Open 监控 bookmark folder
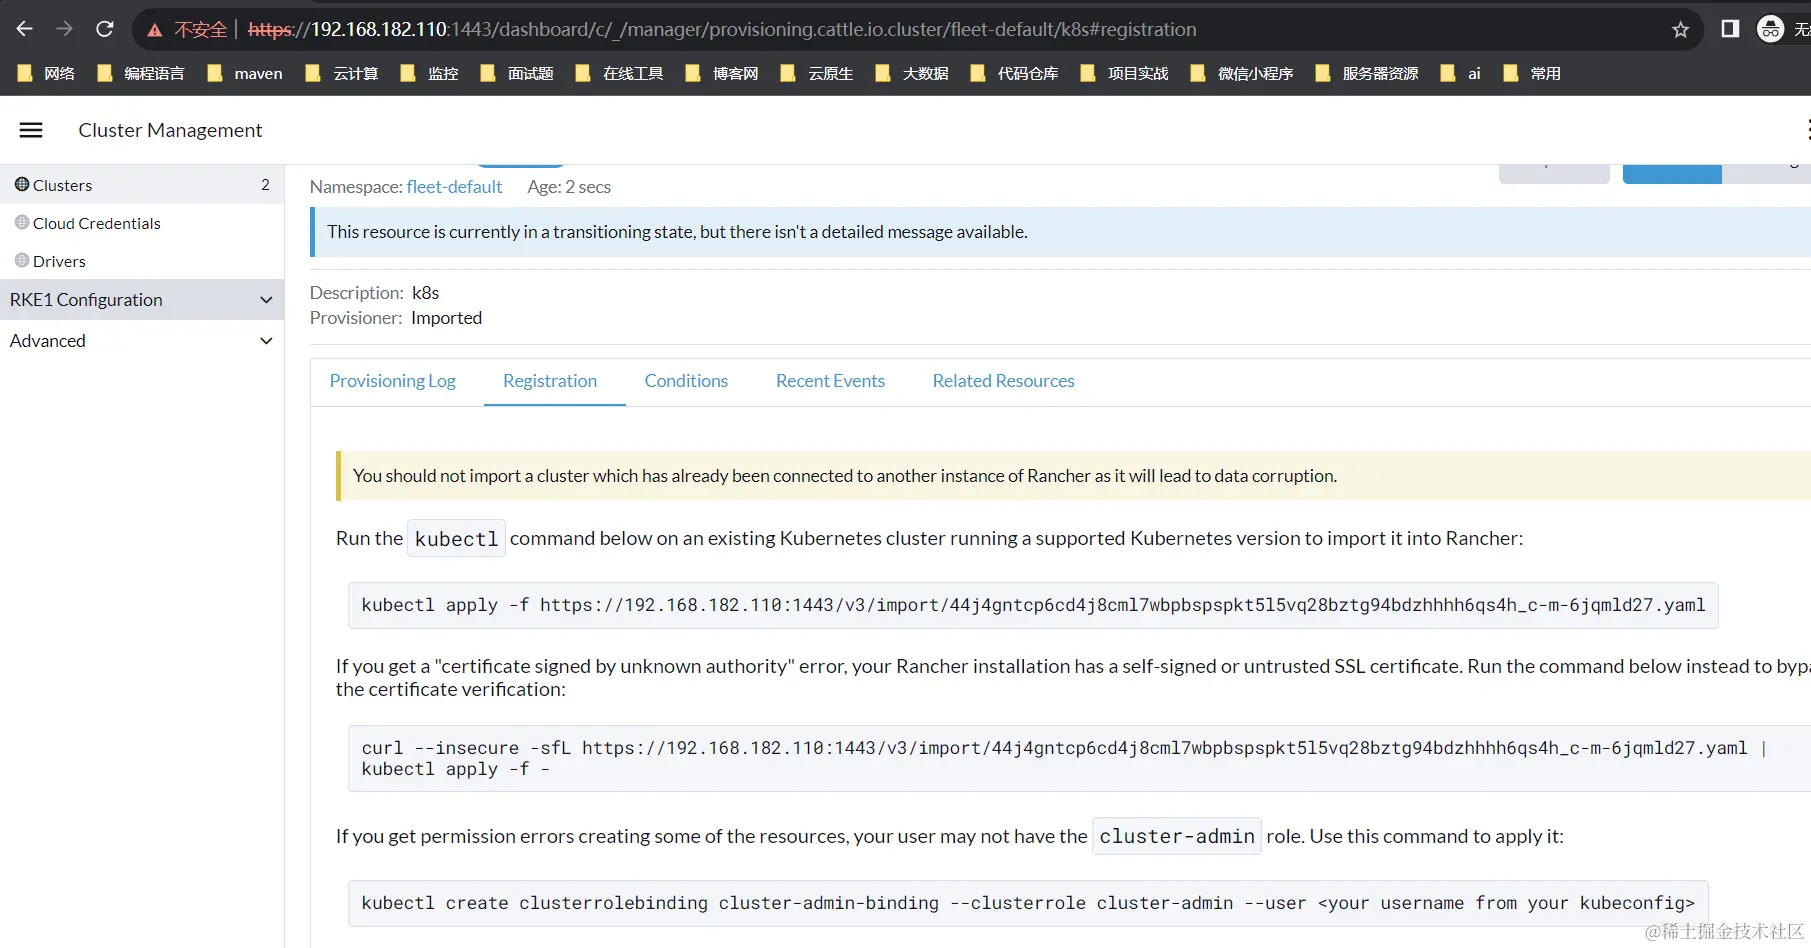Viewport: 1811px width, 948px height. click(x=429, y=73)
